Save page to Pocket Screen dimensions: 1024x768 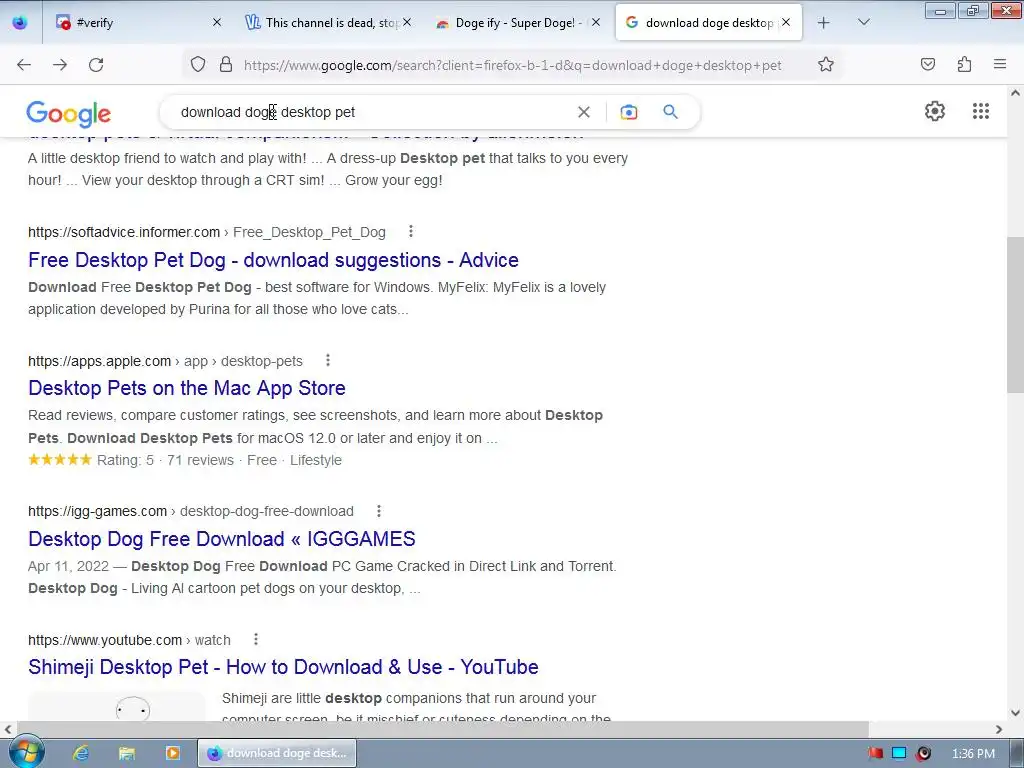pyautogui.click(x=927, y=64)
